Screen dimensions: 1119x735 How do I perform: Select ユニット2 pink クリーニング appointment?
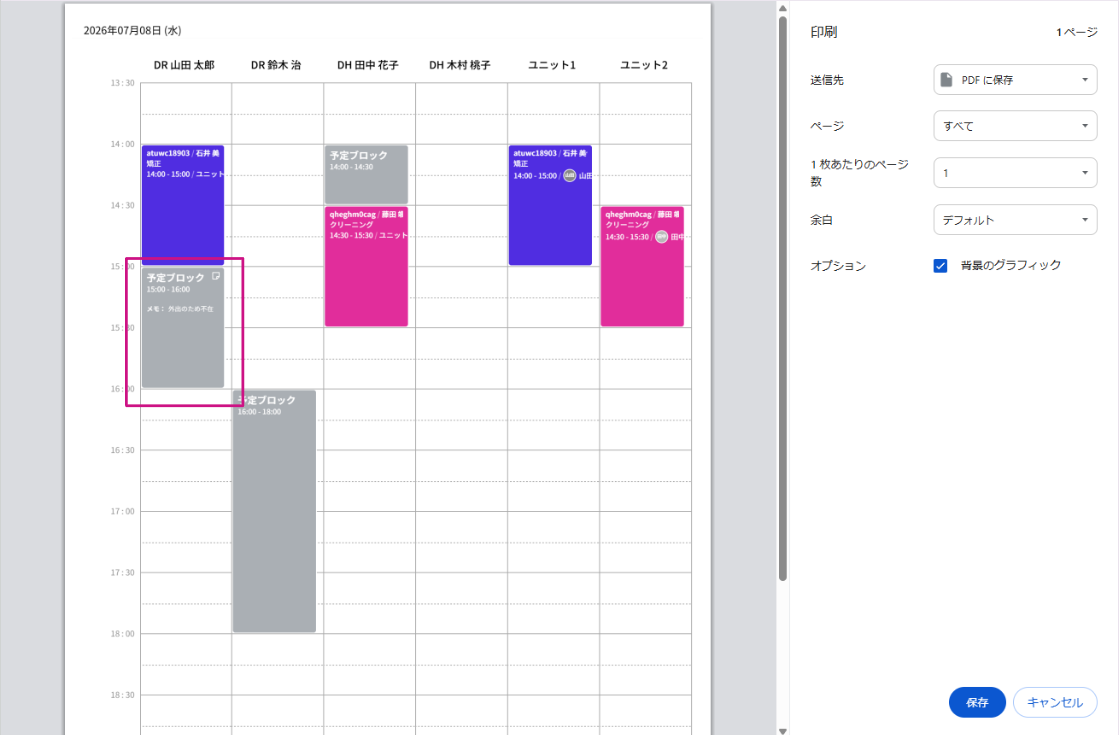[x=642, y=267]
